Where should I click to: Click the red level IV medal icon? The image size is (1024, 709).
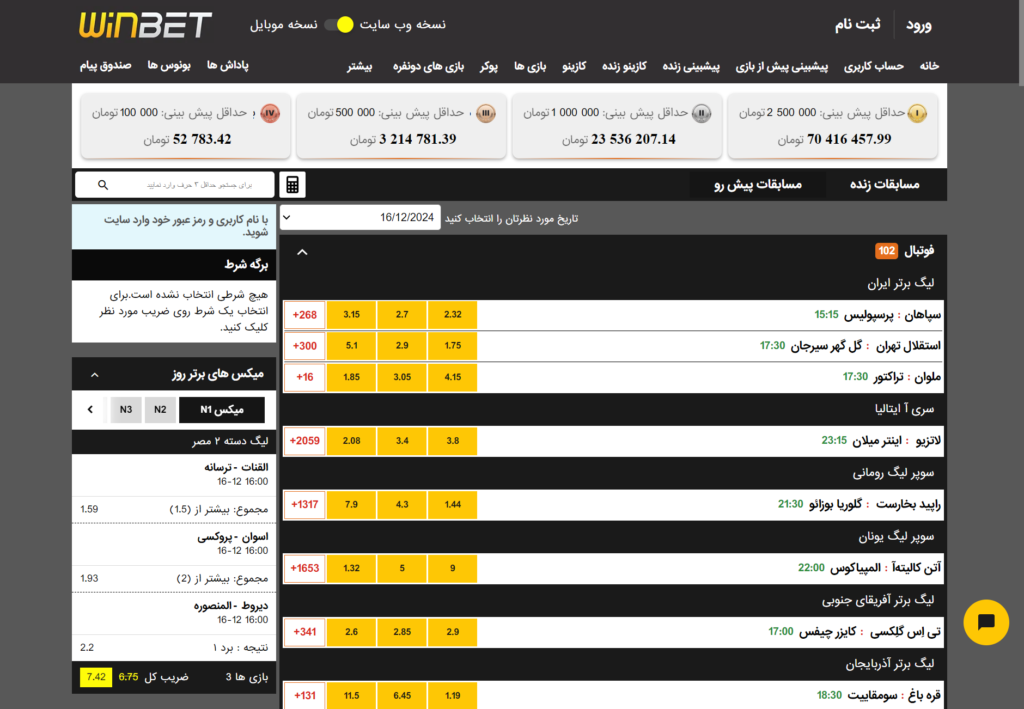pyautogui.click(x=270, y=113)
